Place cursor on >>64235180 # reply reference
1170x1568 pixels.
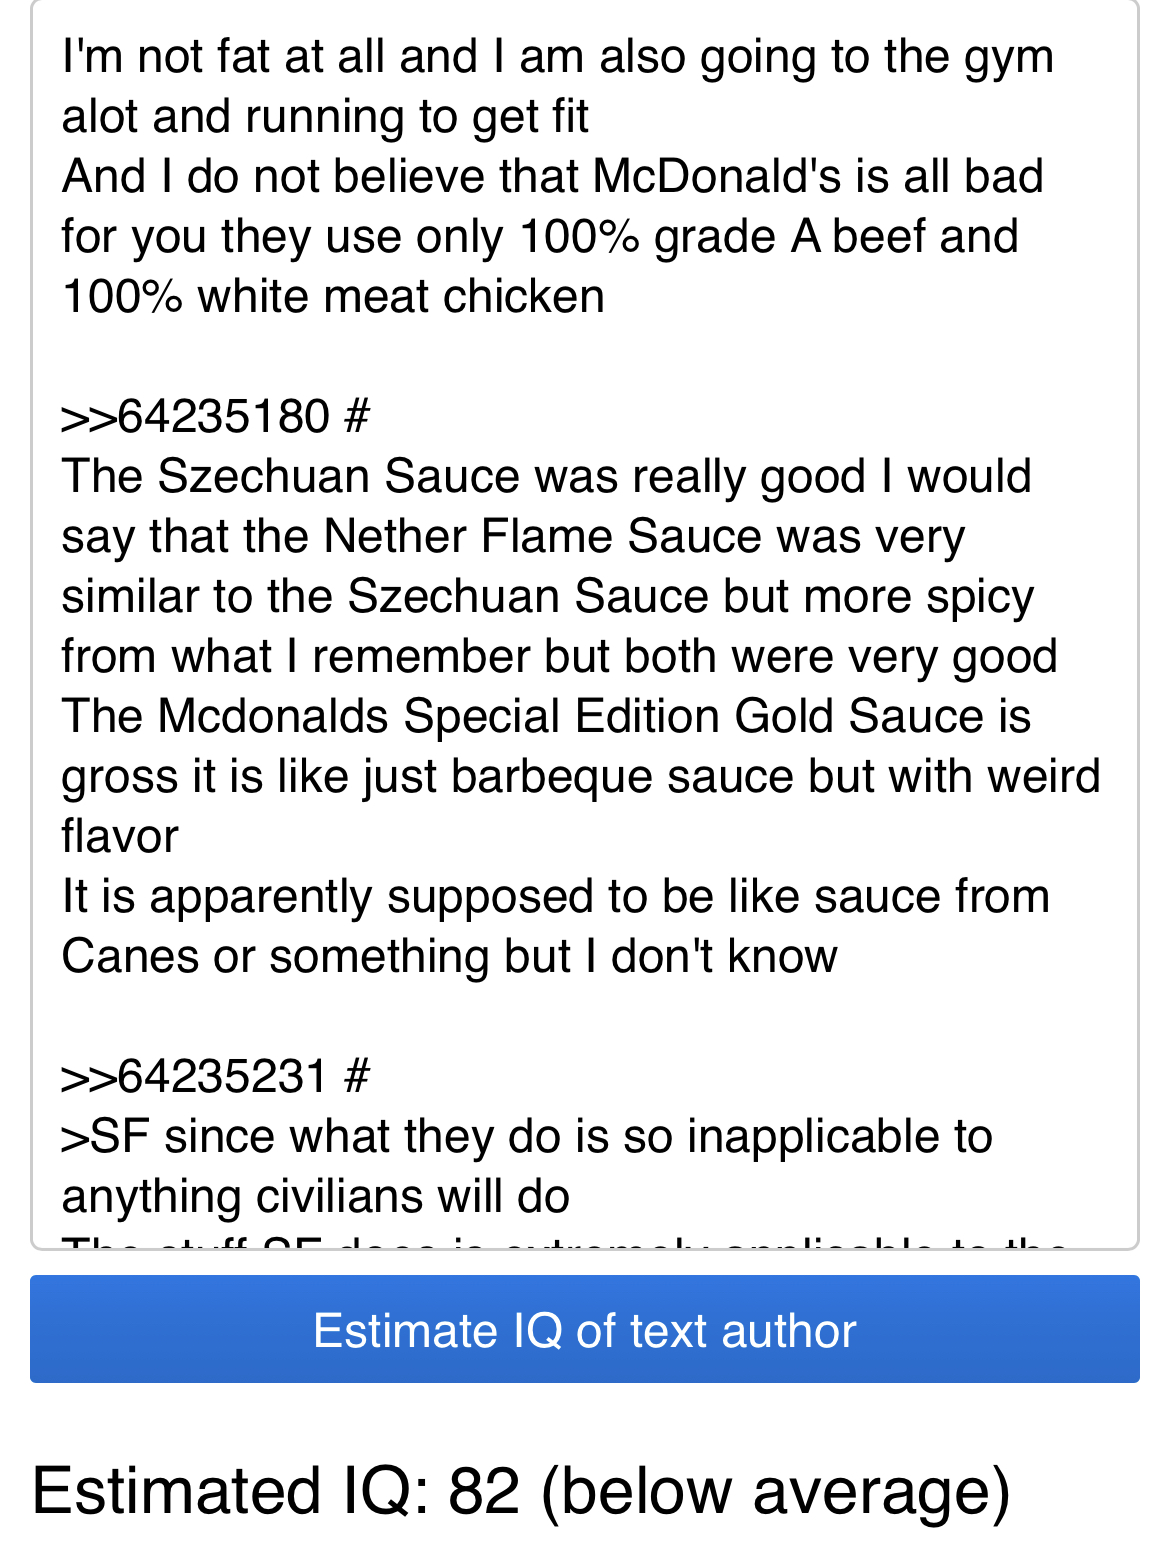point(215,417)
